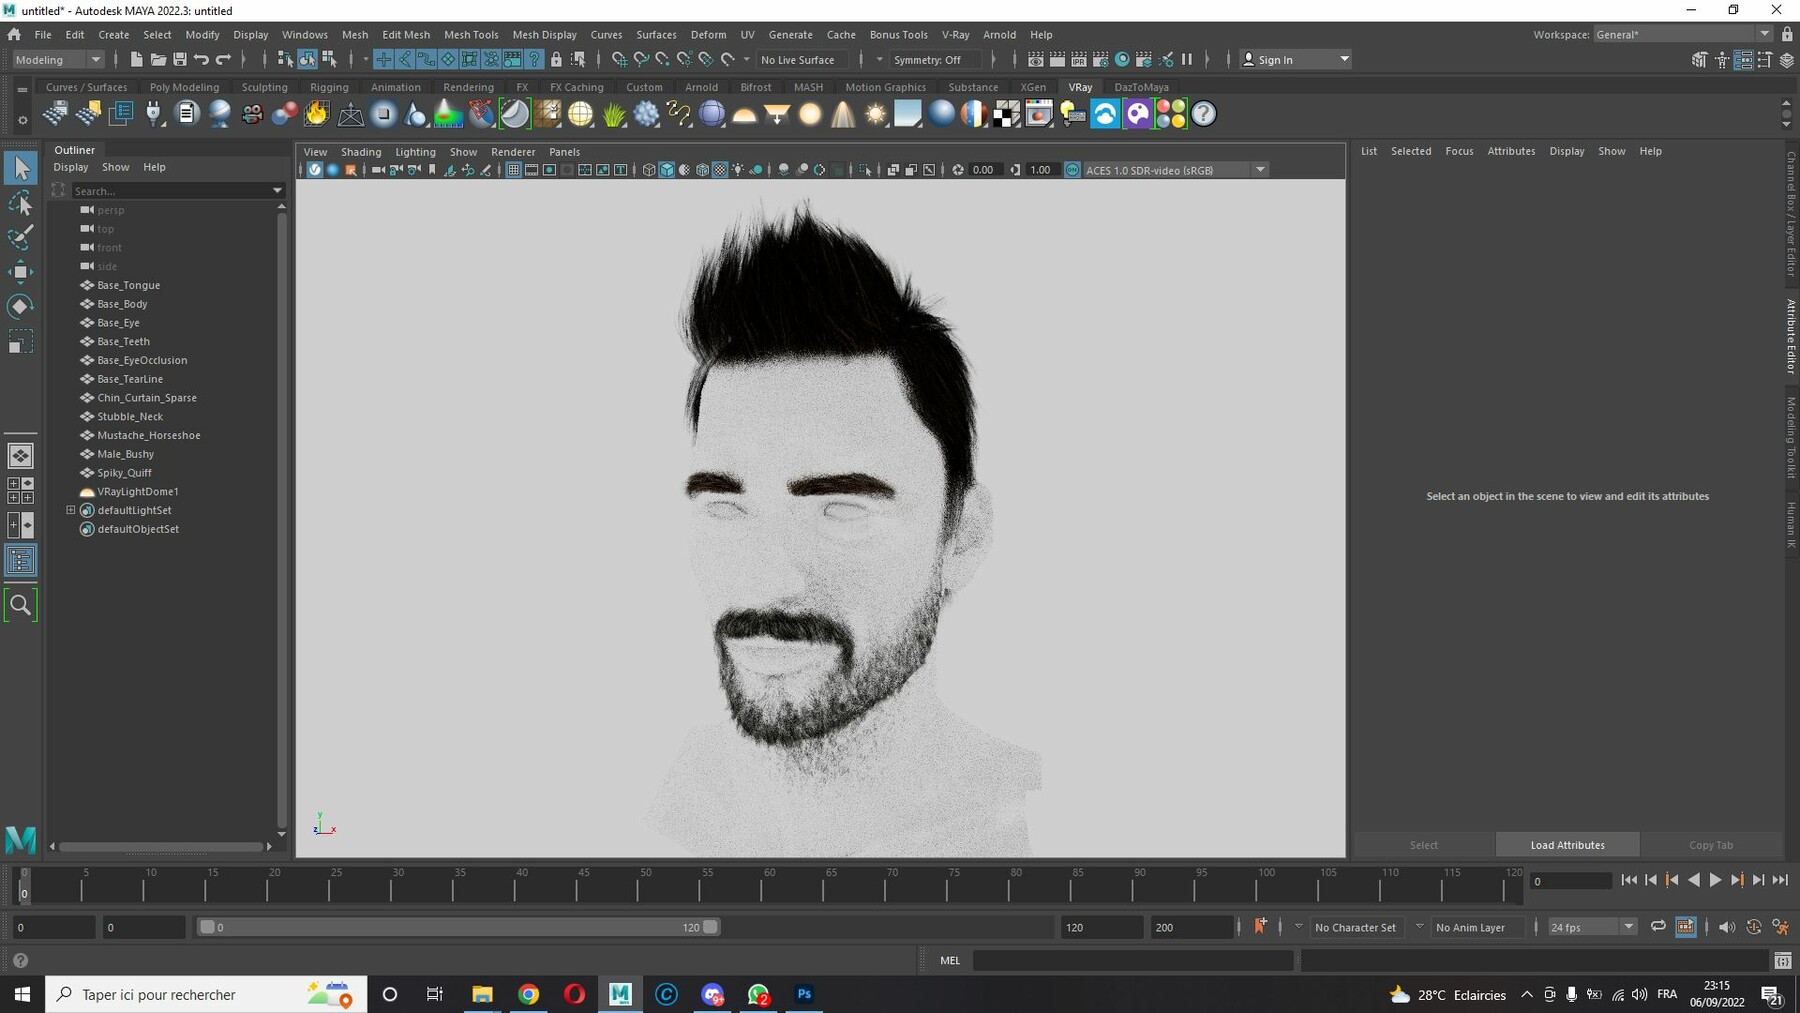Image resolution: width=1800 pixels, height=1013 pixels.
Task: Click the green grass VRay fur icon
Action: (613, 114)
